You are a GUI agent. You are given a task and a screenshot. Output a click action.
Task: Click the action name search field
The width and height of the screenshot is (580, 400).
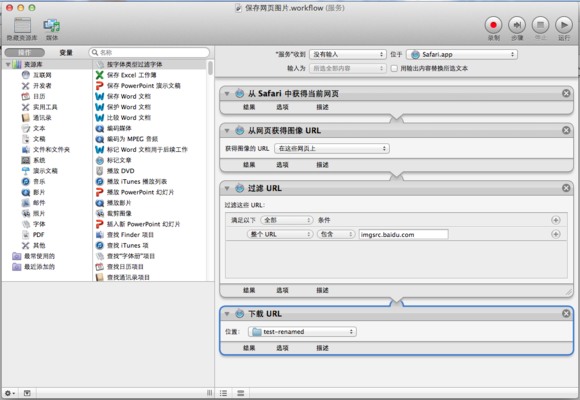click(149, 53)
